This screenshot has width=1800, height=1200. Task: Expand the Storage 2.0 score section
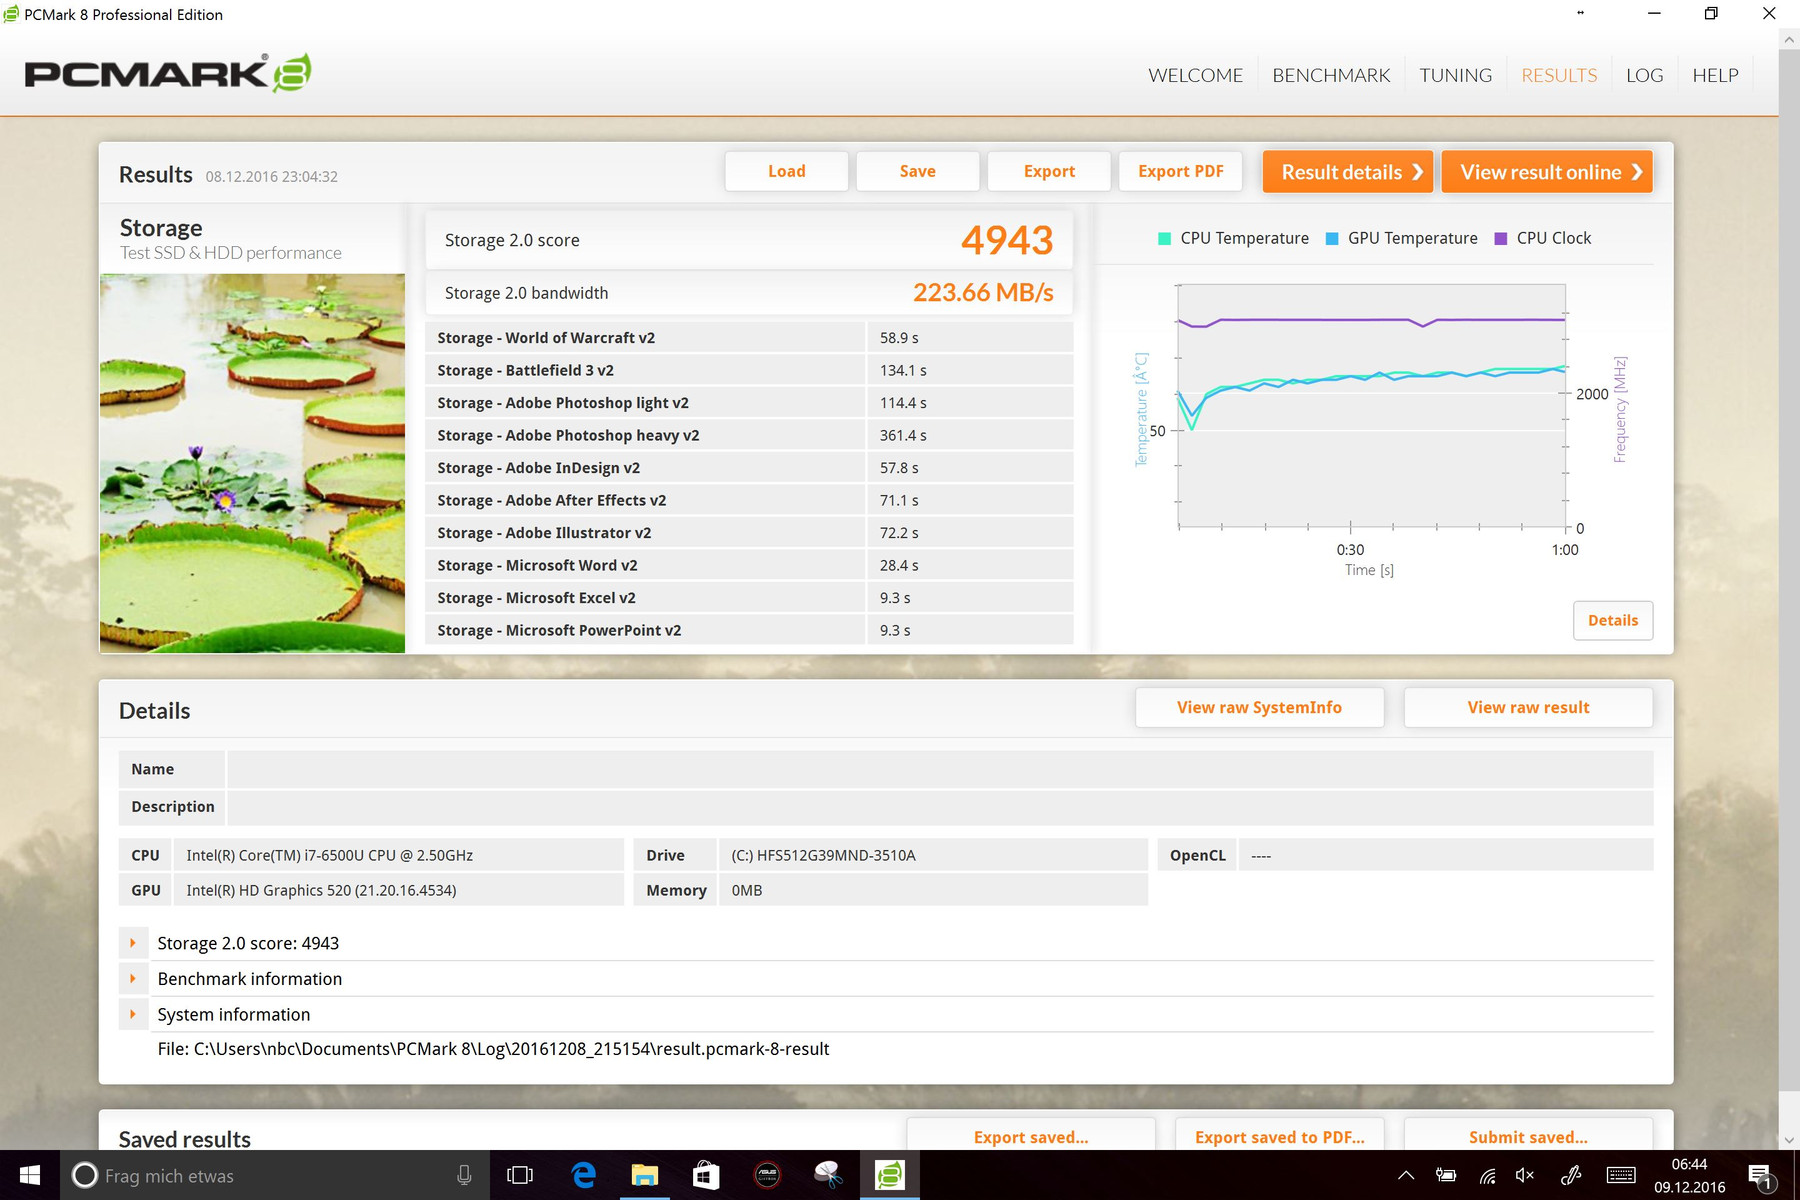click(133, 943)
